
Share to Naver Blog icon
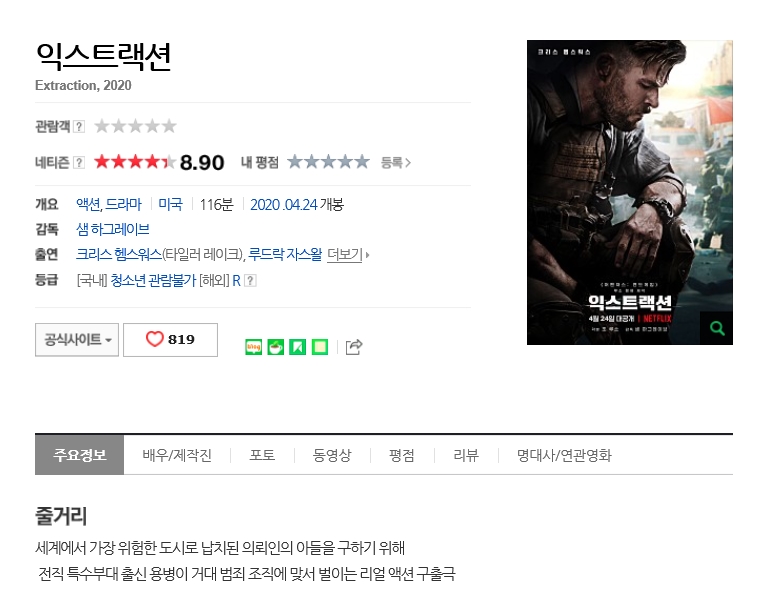pyautogui.click(x=253, y=347)
